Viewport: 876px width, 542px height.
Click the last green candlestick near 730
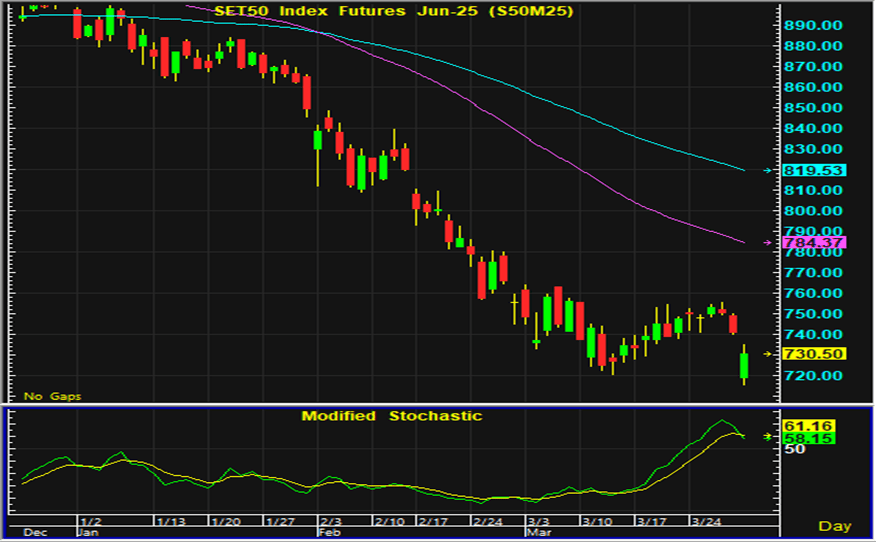coord(744,366)
